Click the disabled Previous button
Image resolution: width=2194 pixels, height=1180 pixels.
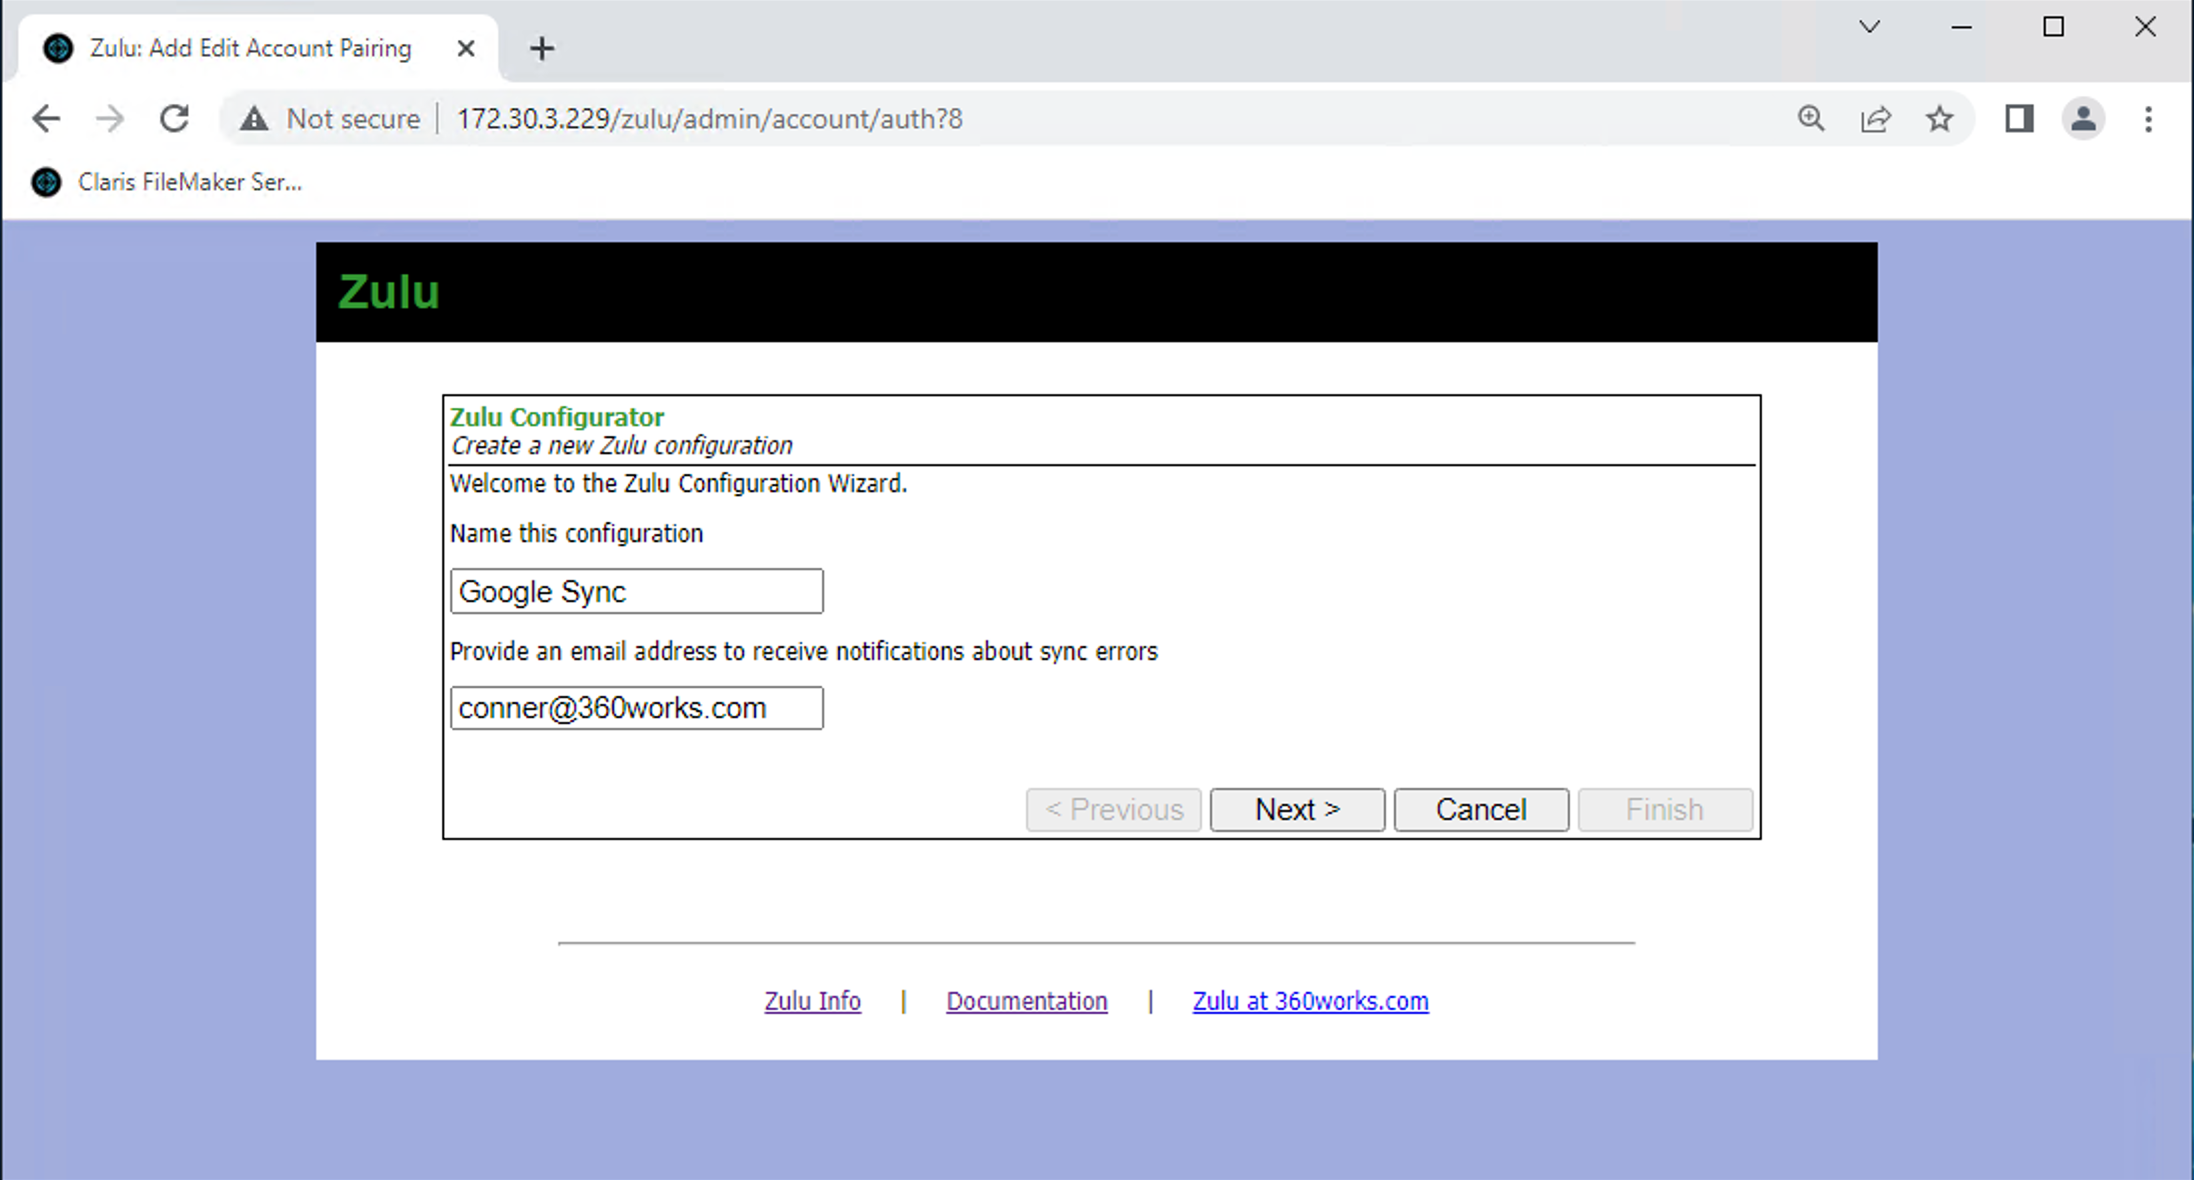[x=1113, y=809]
